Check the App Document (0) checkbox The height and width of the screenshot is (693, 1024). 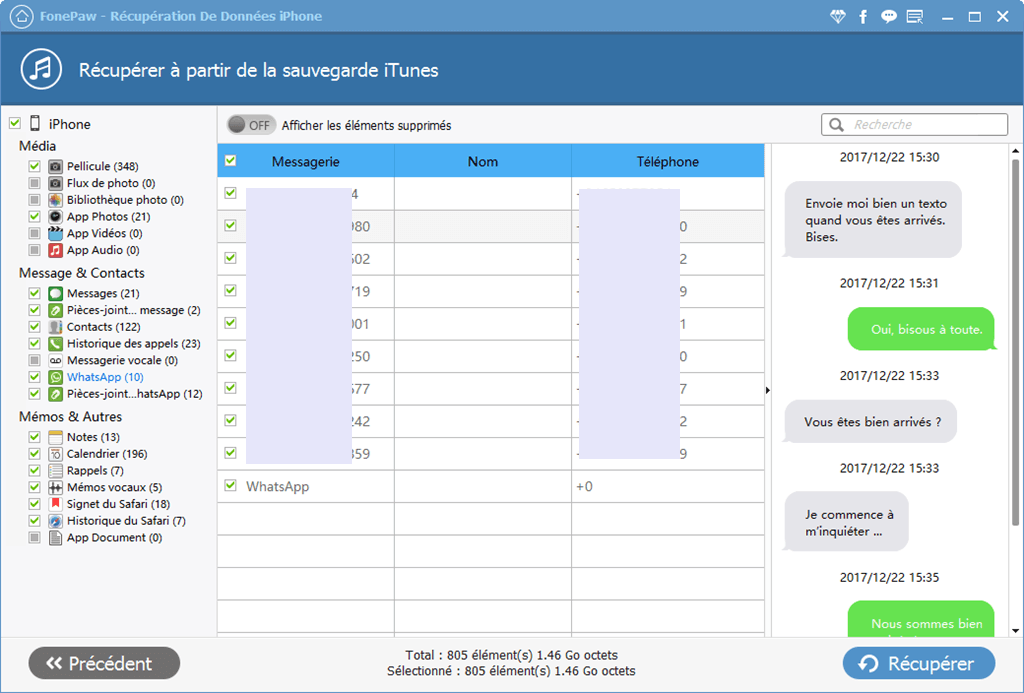[x=35, y=538]
